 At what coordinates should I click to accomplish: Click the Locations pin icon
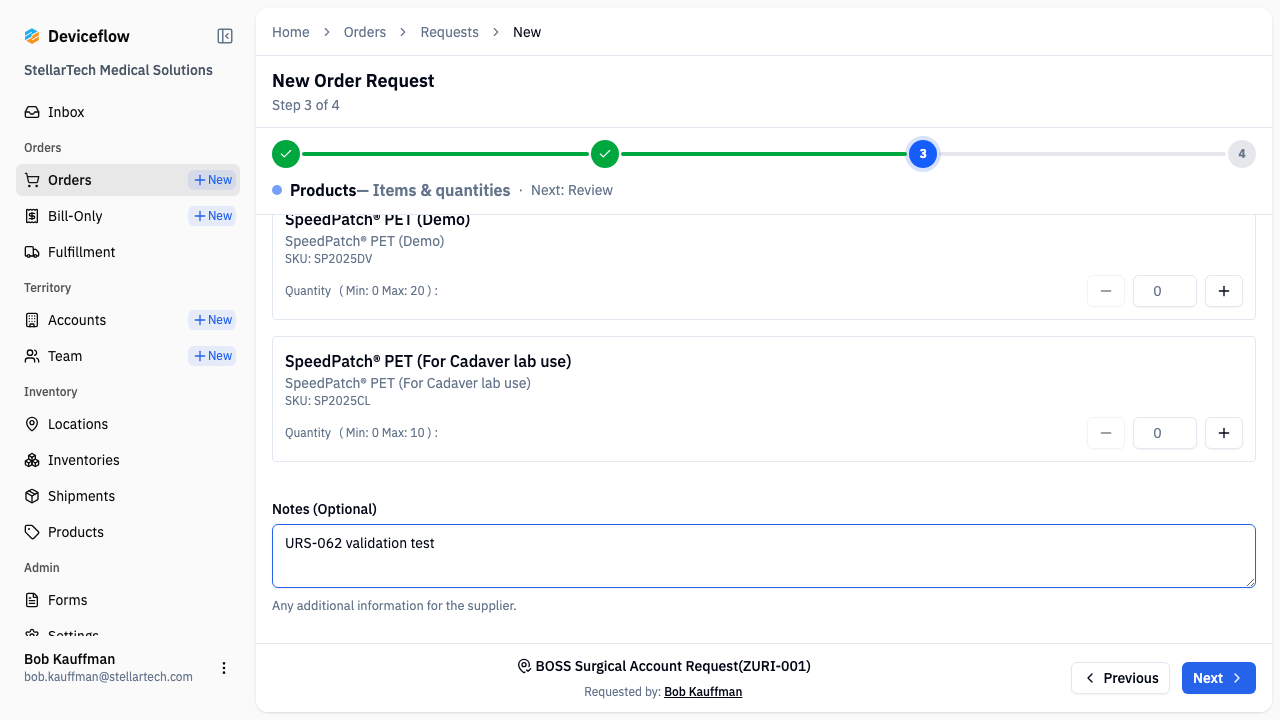coord(32,424)
